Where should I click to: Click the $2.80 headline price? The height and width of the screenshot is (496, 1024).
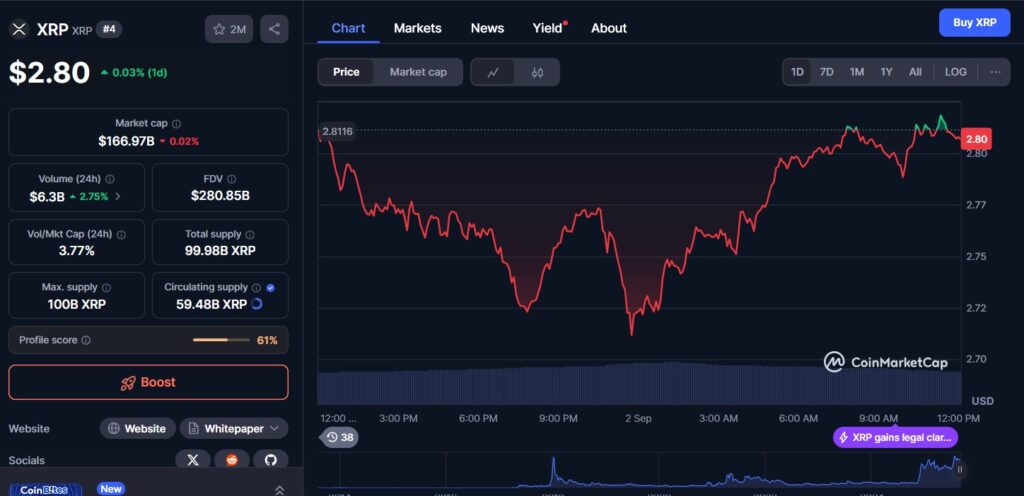click(49, 72)
